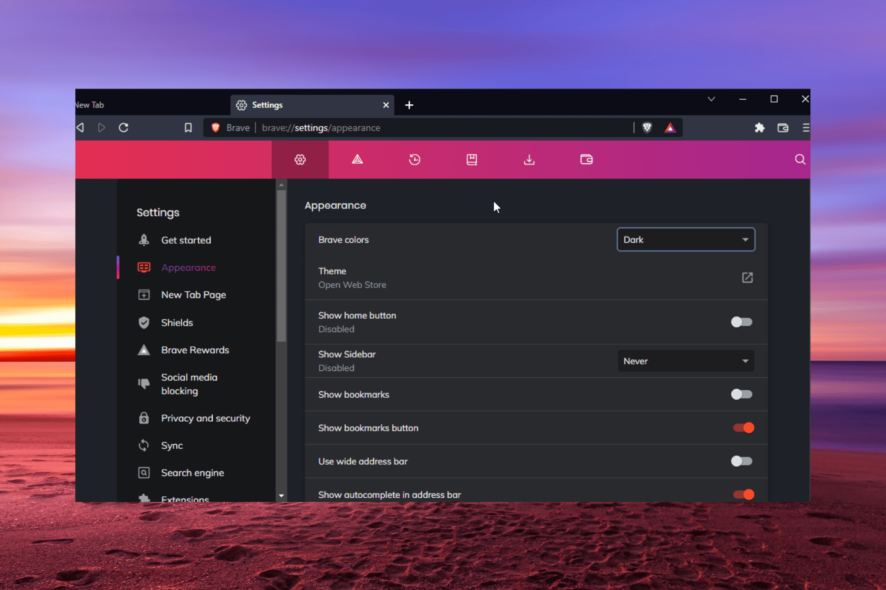Toggle Show home button switch
This screenshot has width=886, height=590.
click(x=741, y=322)
